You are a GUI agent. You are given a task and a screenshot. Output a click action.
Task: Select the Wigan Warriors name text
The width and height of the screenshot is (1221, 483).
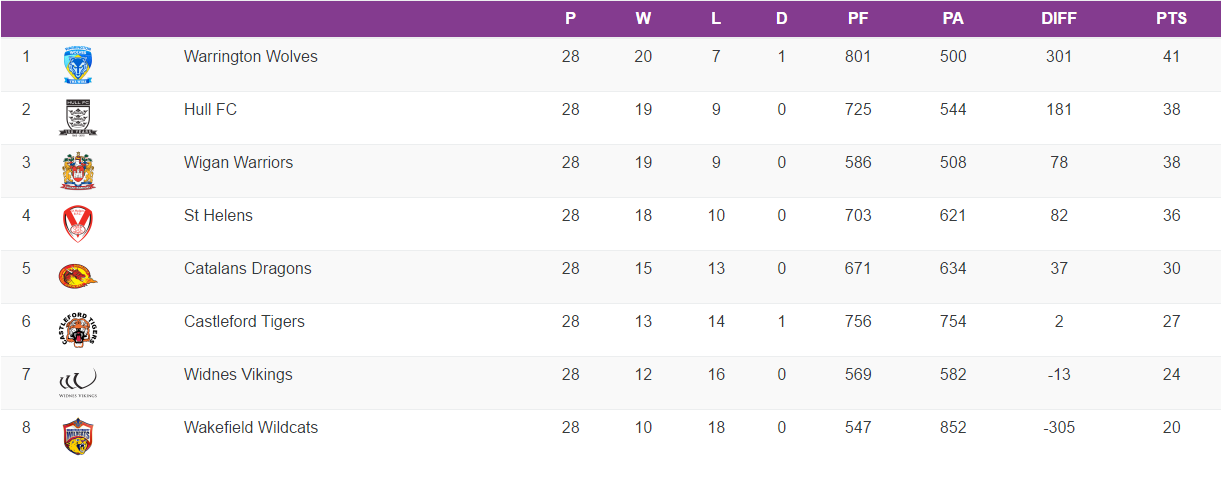click(238, 163)
